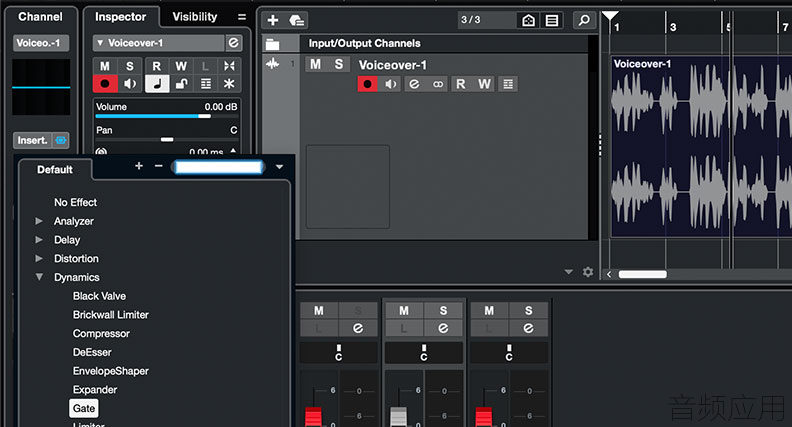Open auto fades settings icon in Inspector

point(229,66)
